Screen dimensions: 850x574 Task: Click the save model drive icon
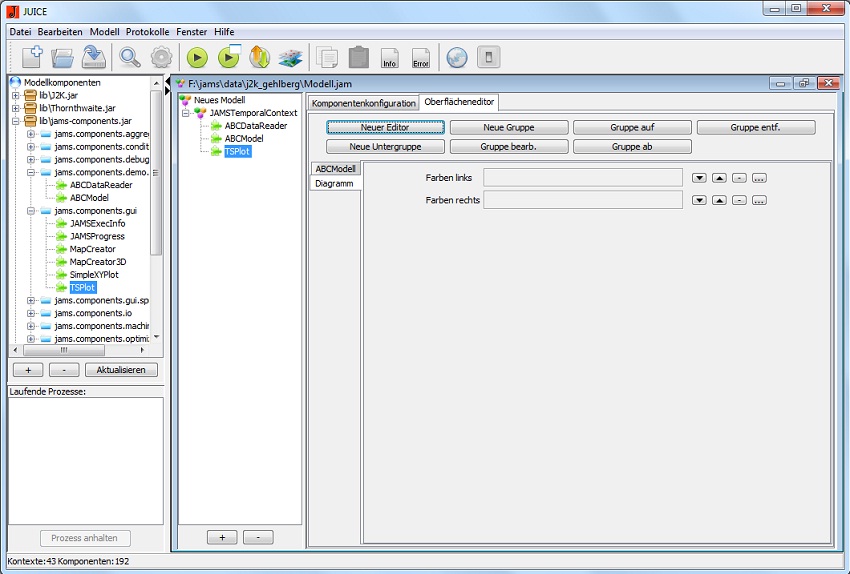[95, 57]
